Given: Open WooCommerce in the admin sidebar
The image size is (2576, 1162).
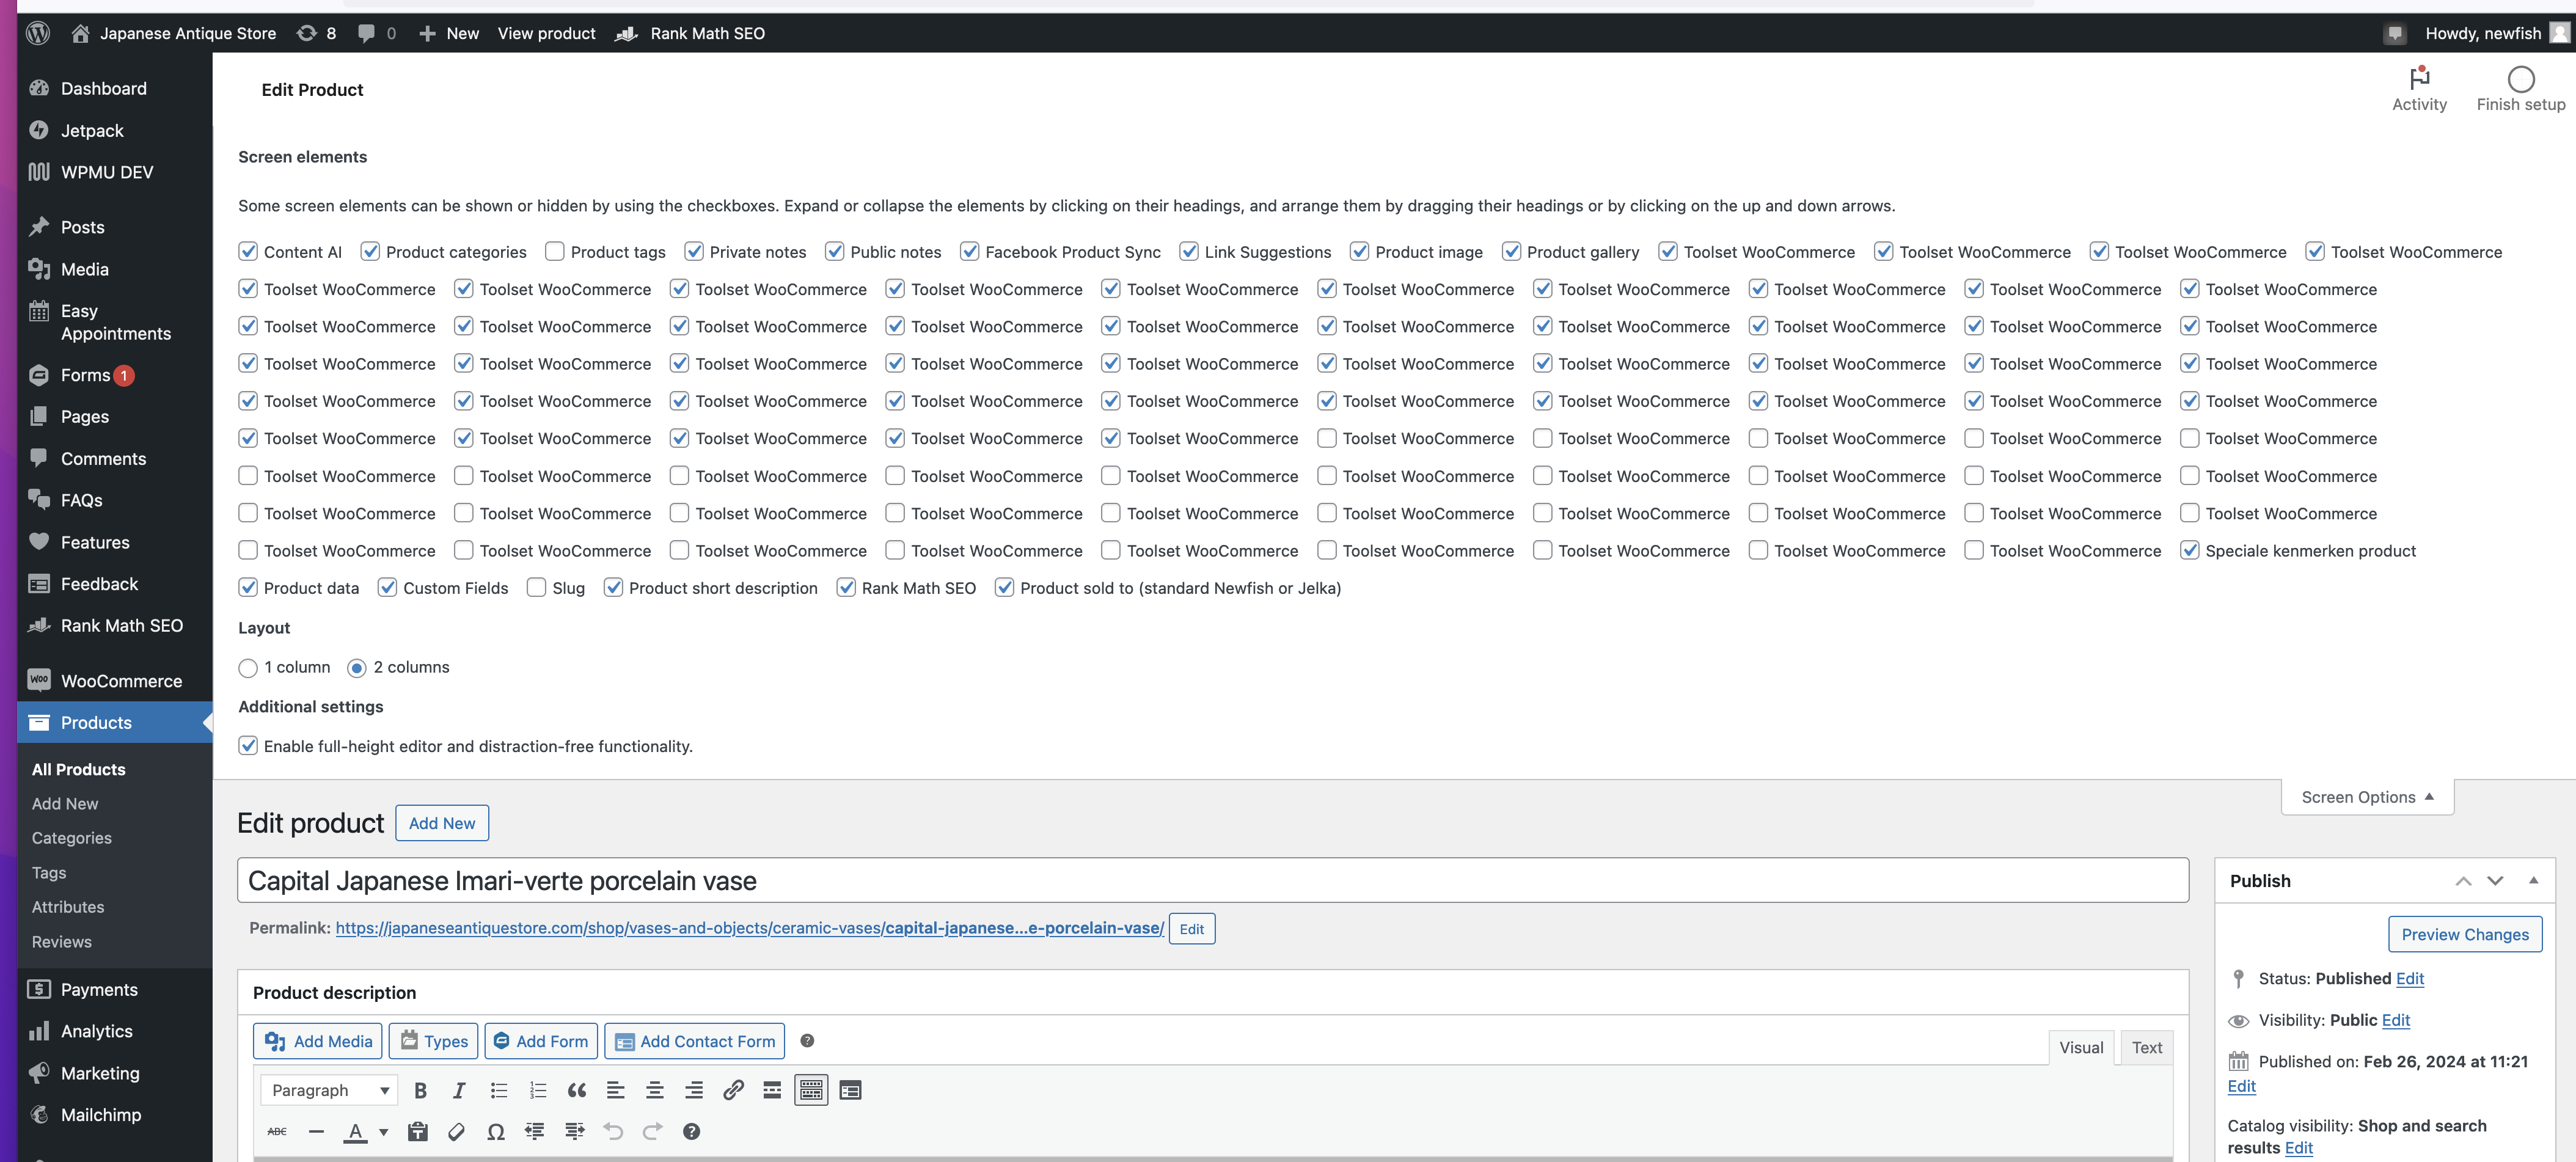Looking at the screenshot, I should [x=121, y=681].
